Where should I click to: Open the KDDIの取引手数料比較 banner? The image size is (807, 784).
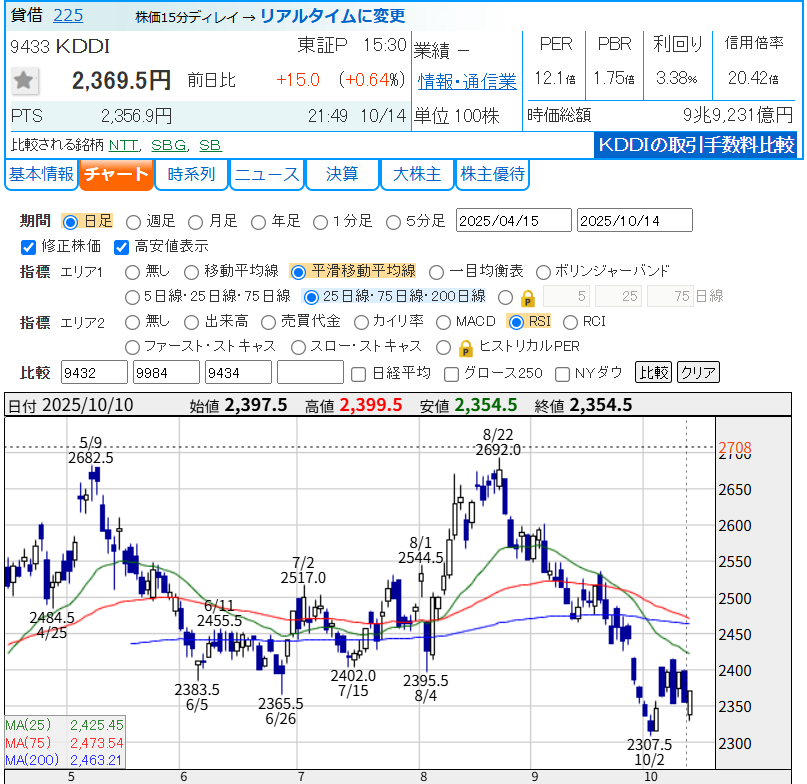(695, 145)
